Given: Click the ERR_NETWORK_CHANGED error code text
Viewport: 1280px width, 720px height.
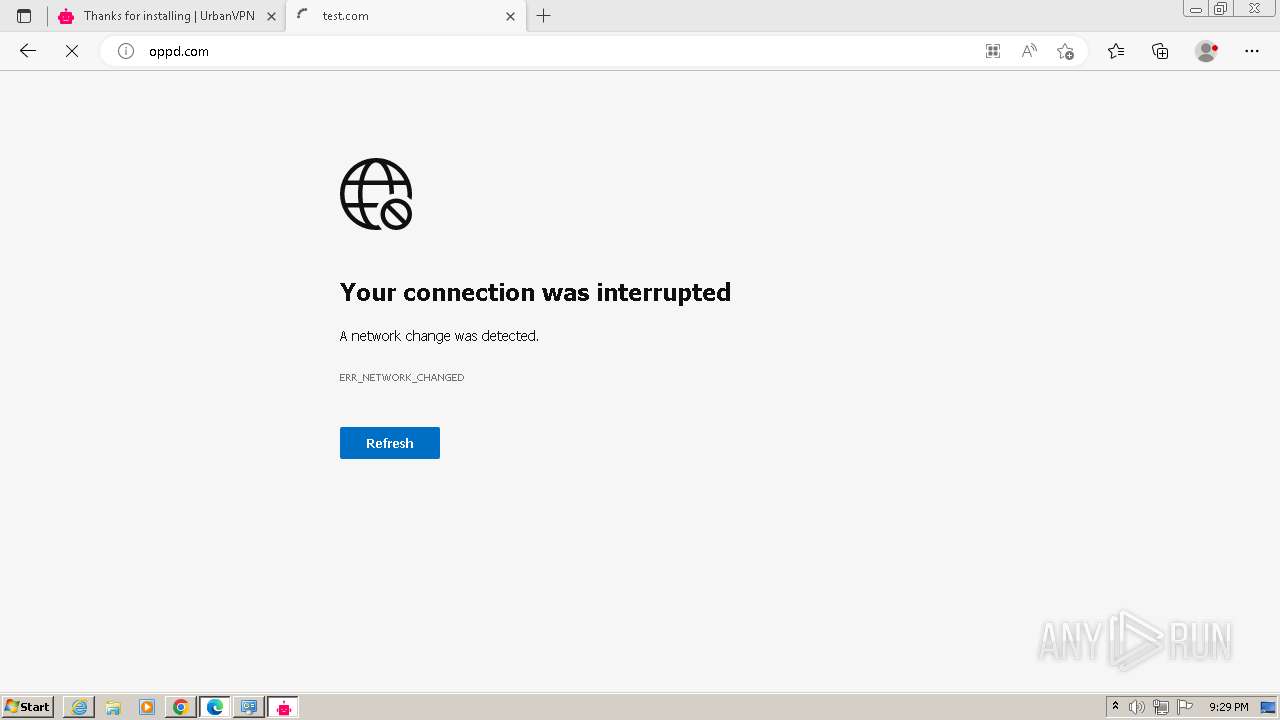Looking at the screenshot, I should pyautogui.click(x=402, y=377).
